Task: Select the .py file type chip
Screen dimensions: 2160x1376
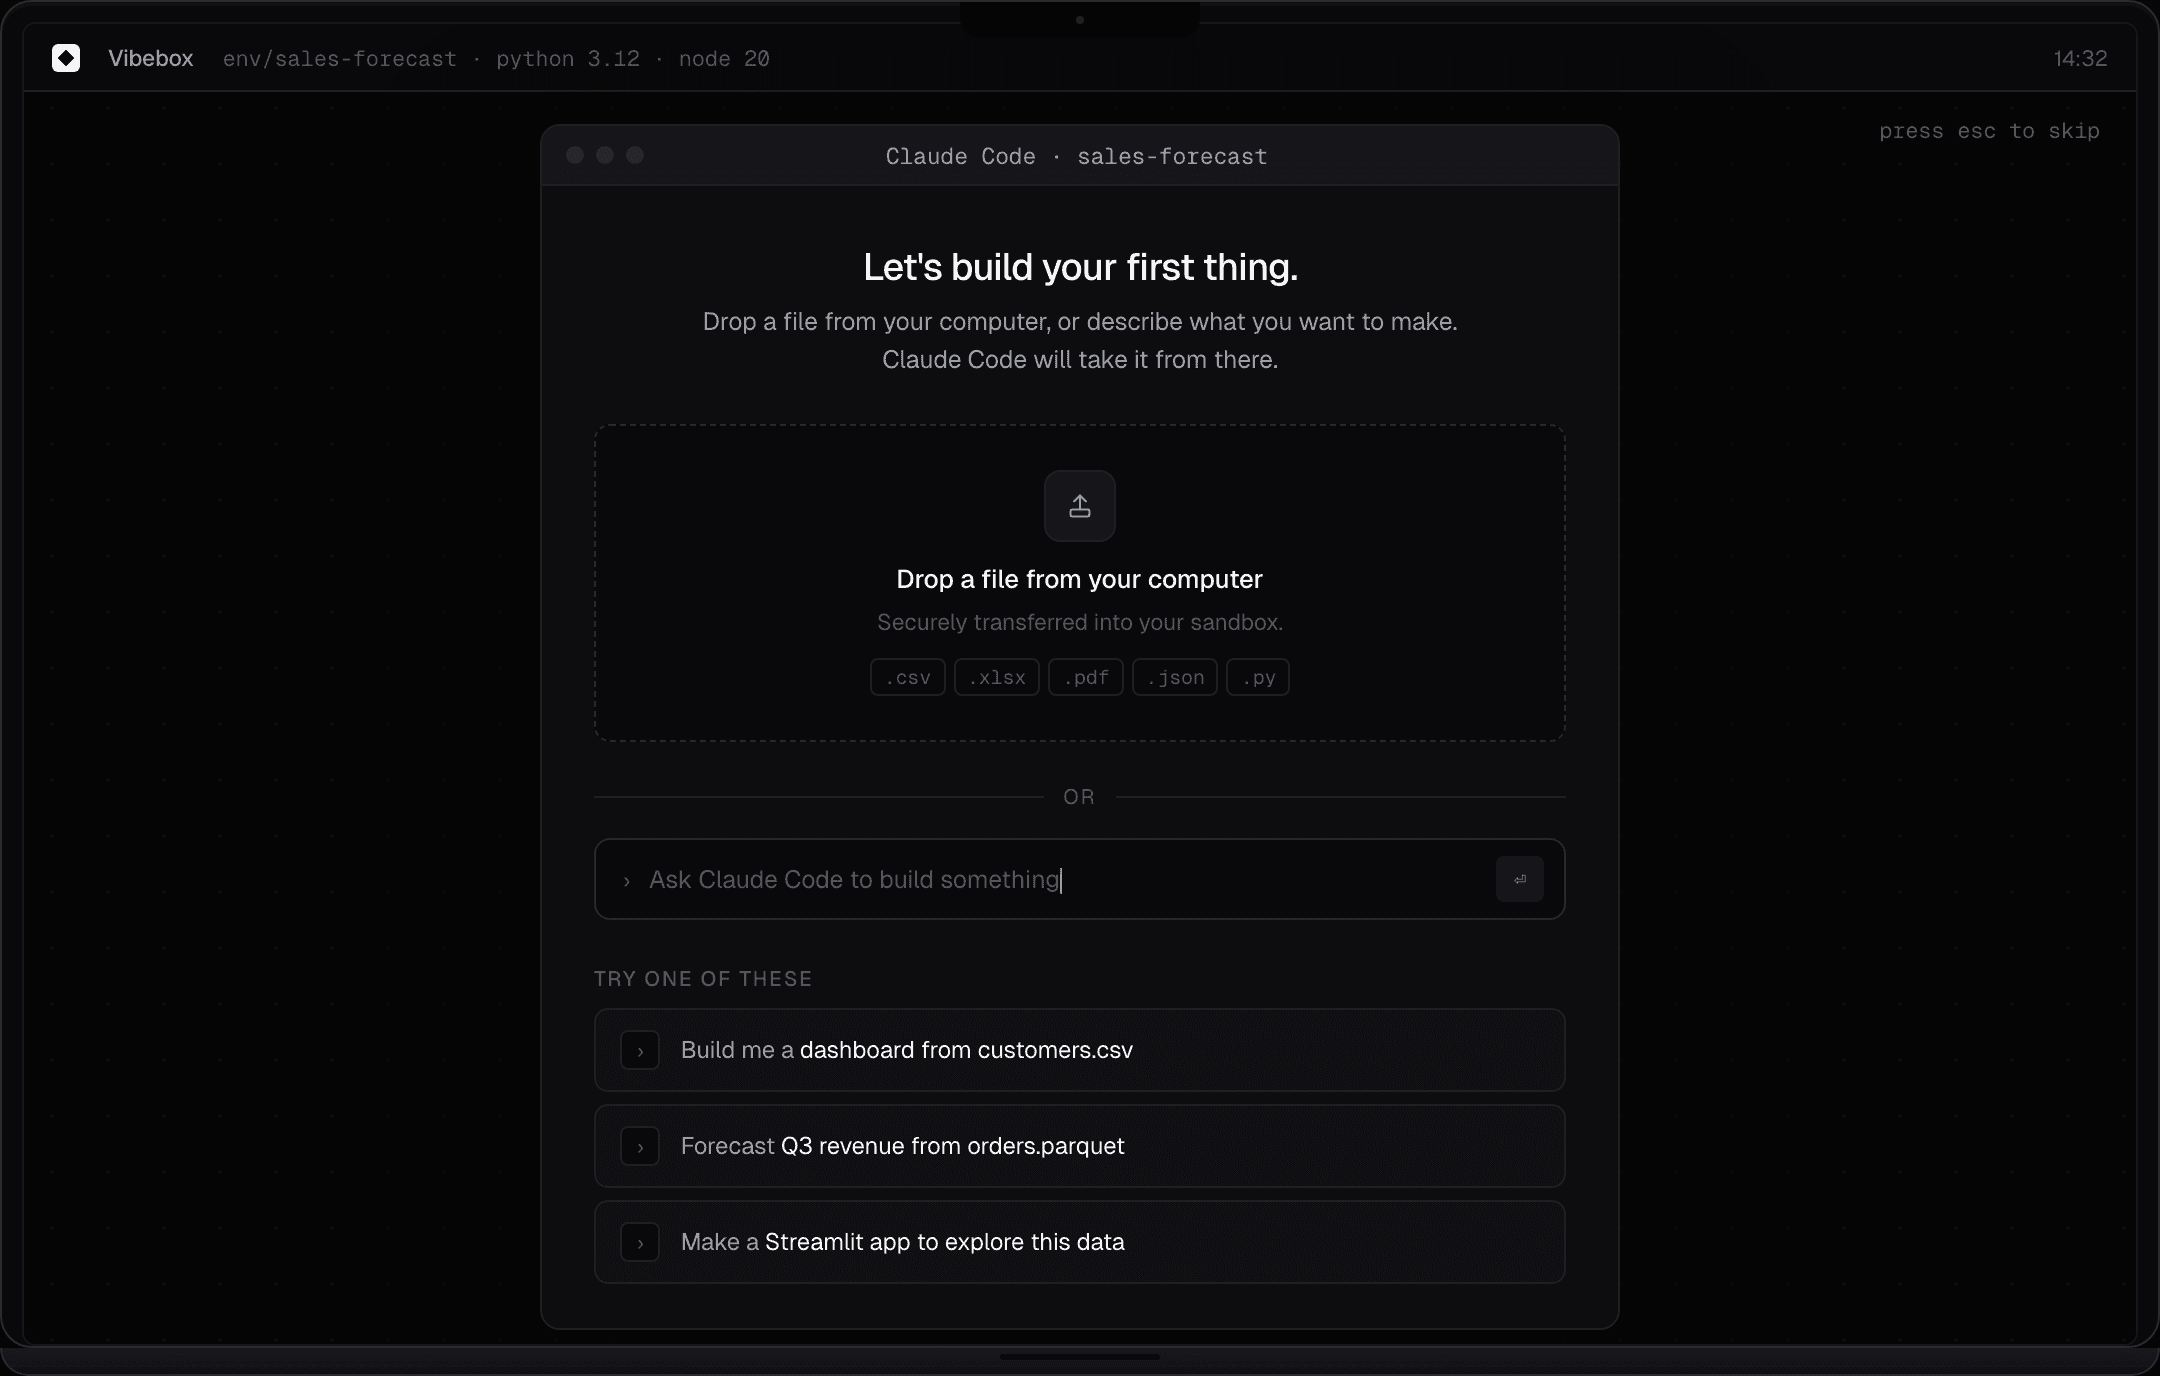Action: pyautogui.click(x=1257, y=677)
